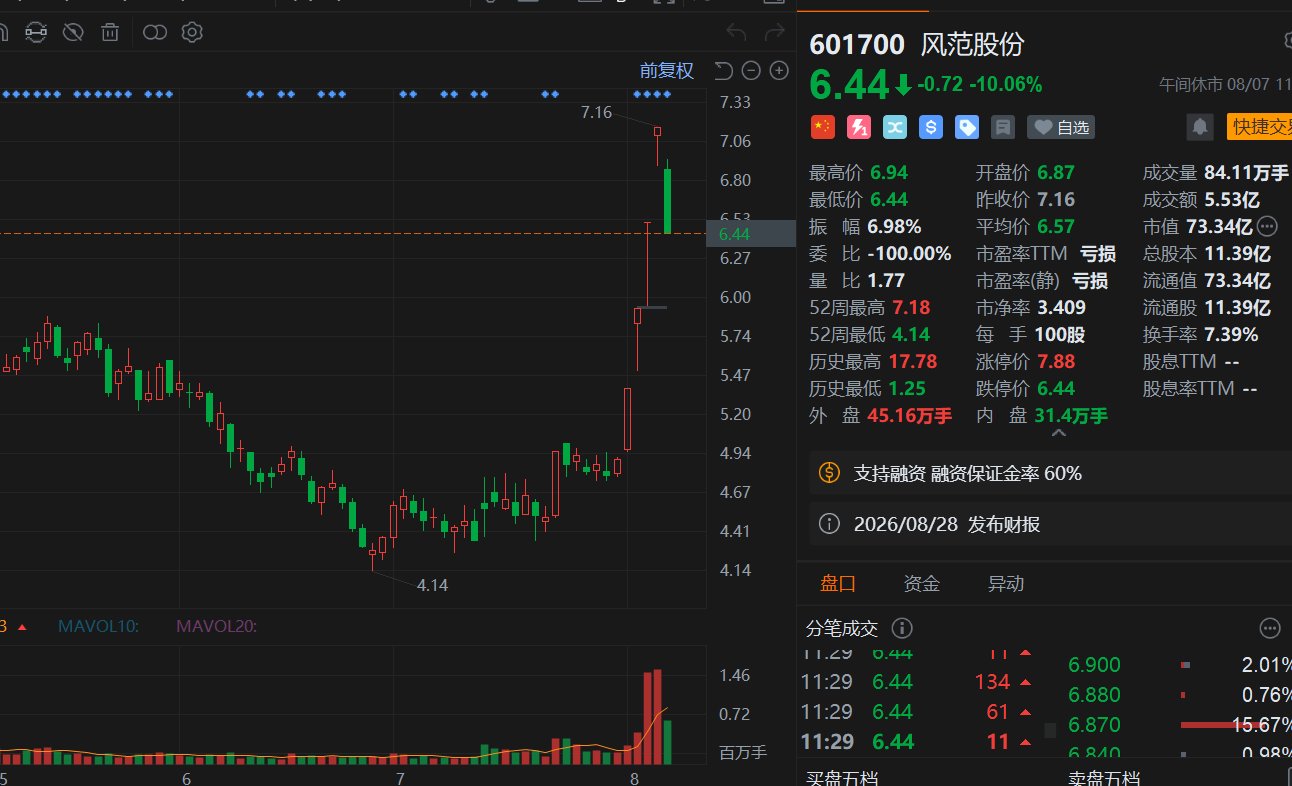This screenshot has height=786, width=1292.
Task: Collapse the quote details with the up chevron
Action: tap(1058, 433)
